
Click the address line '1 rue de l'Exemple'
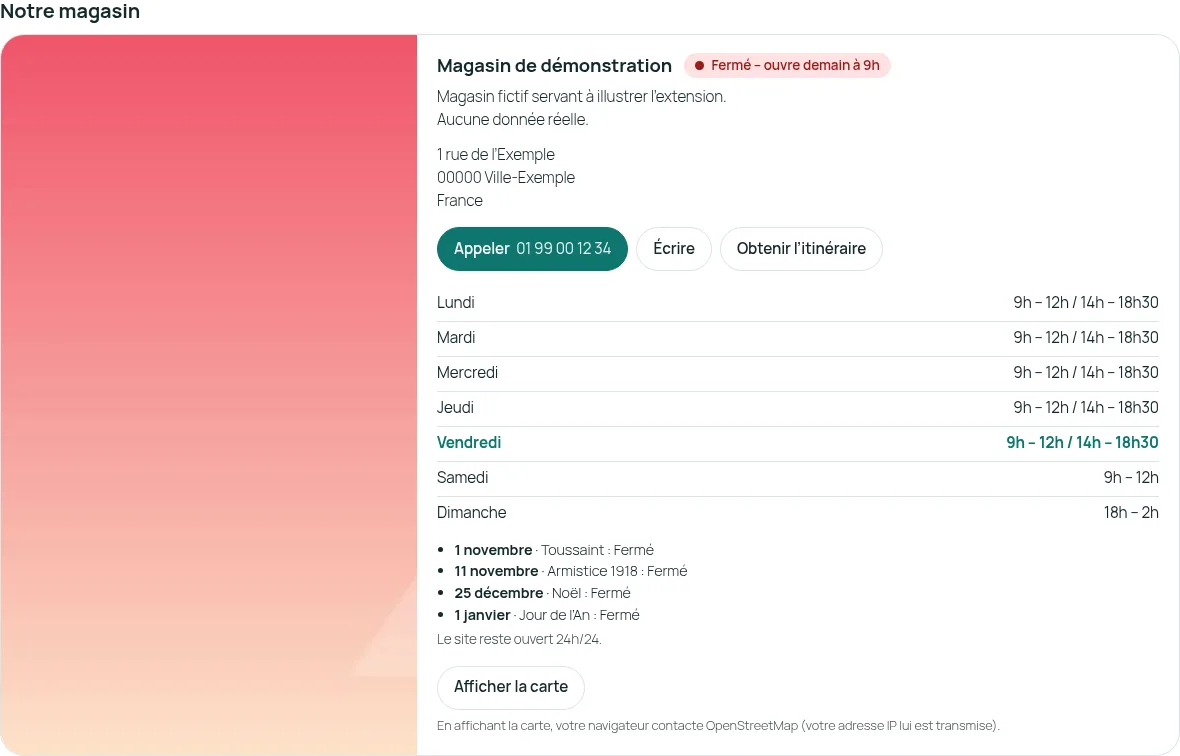coord(496,155)
